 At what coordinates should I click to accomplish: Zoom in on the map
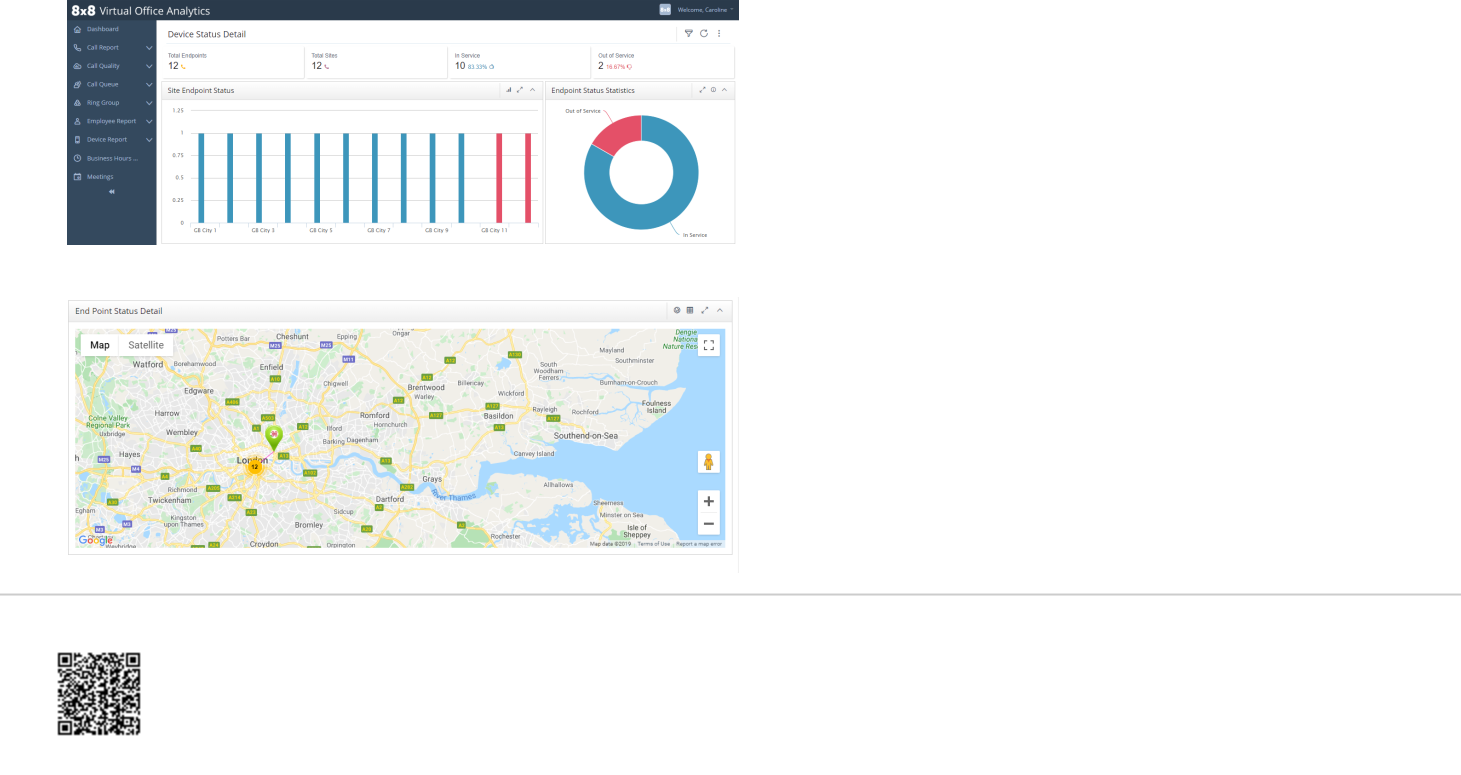pos(709,501)
